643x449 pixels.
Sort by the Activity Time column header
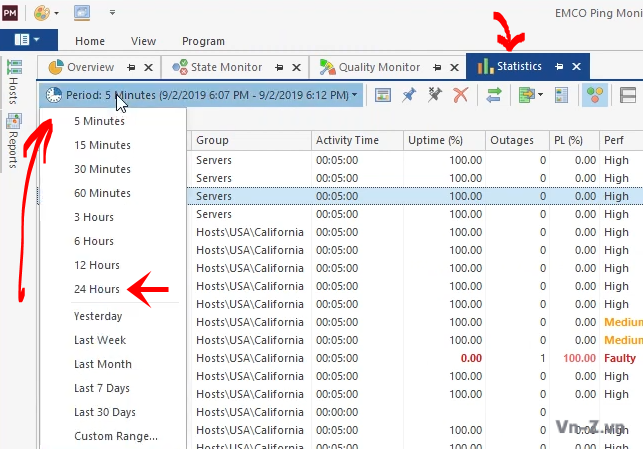tap(357, 140)
